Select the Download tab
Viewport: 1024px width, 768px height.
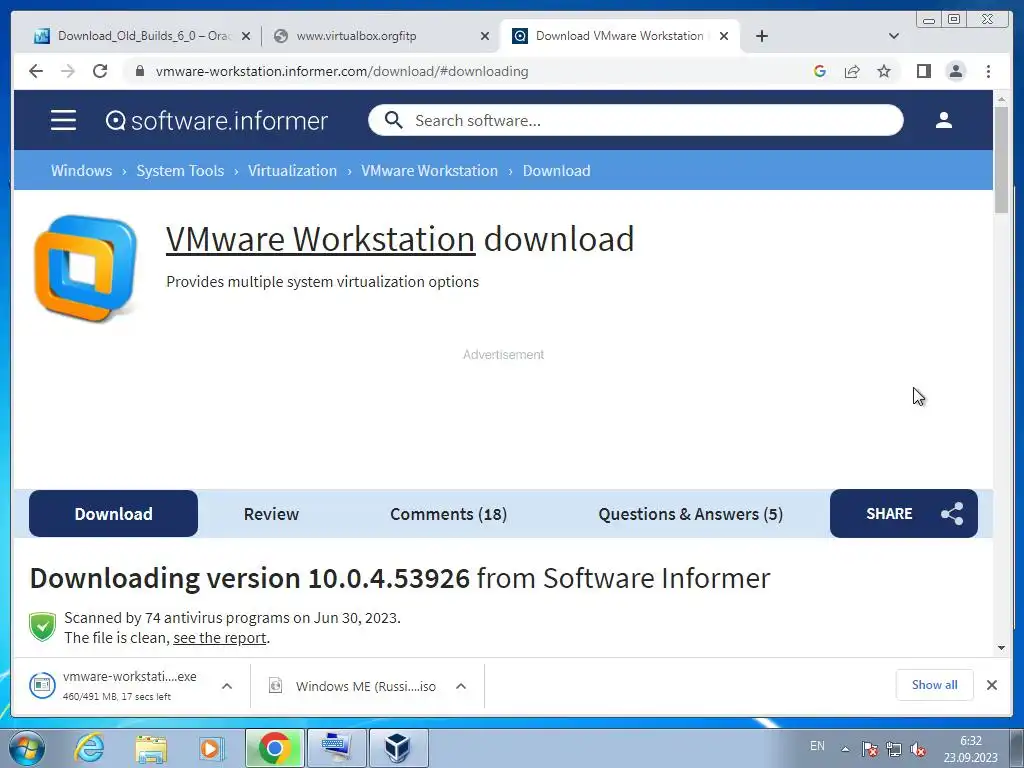(x=114, y=514)
